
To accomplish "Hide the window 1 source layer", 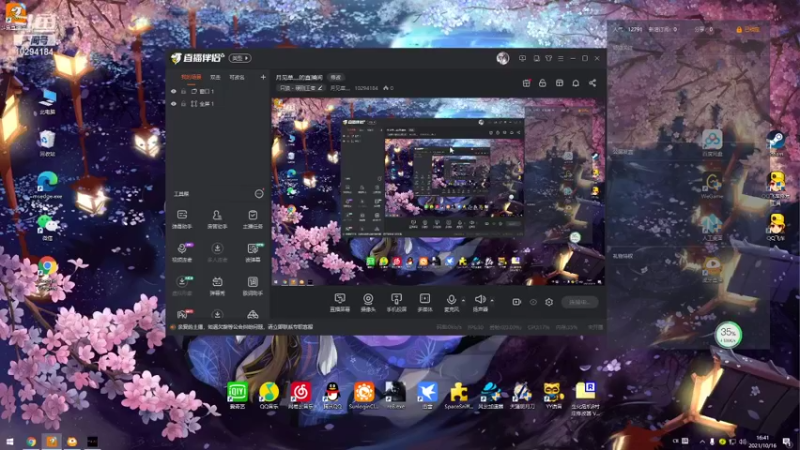I will click(173, 91).
